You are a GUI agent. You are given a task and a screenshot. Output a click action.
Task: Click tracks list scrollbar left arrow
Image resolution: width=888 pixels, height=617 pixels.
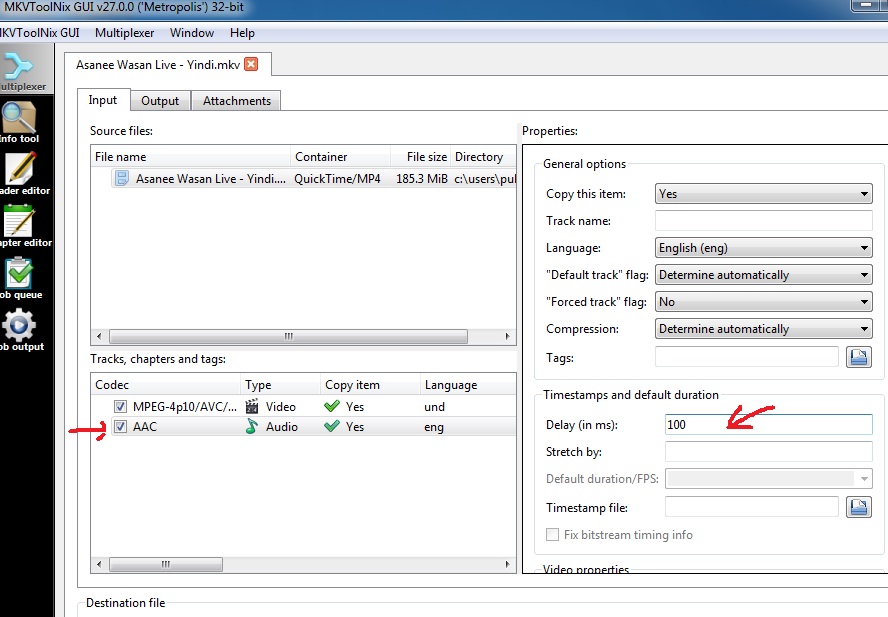point(99,564)
